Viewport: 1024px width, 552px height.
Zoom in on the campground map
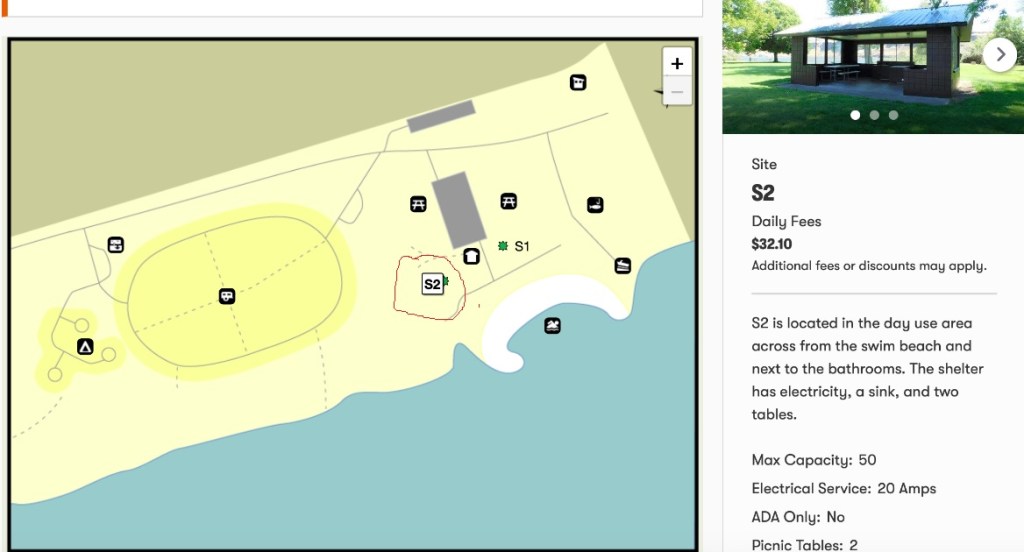click(x=677, y=63)
